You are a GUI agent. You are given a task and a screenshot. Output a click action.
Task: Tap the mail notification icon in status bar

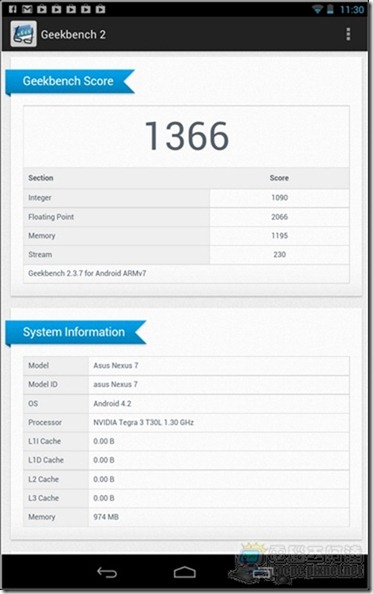[x=27, y=9]
